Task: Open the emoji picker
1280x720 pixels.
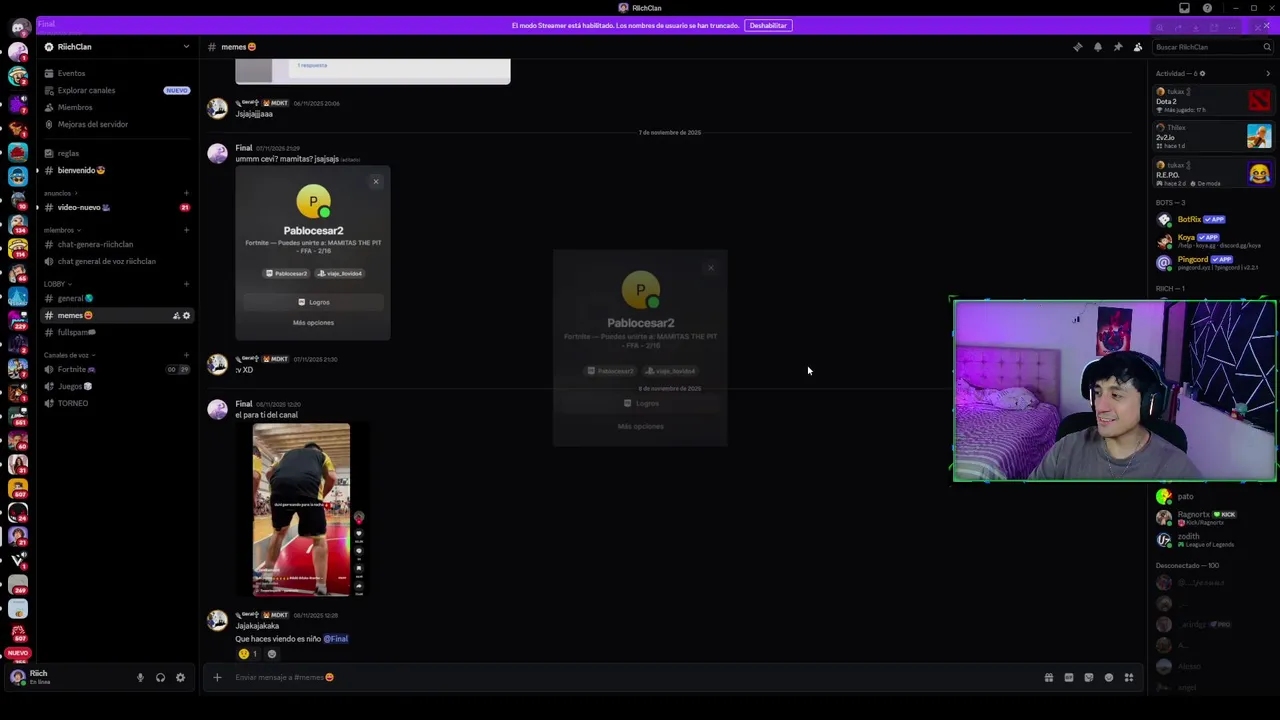Action: tap(1109, 678)
